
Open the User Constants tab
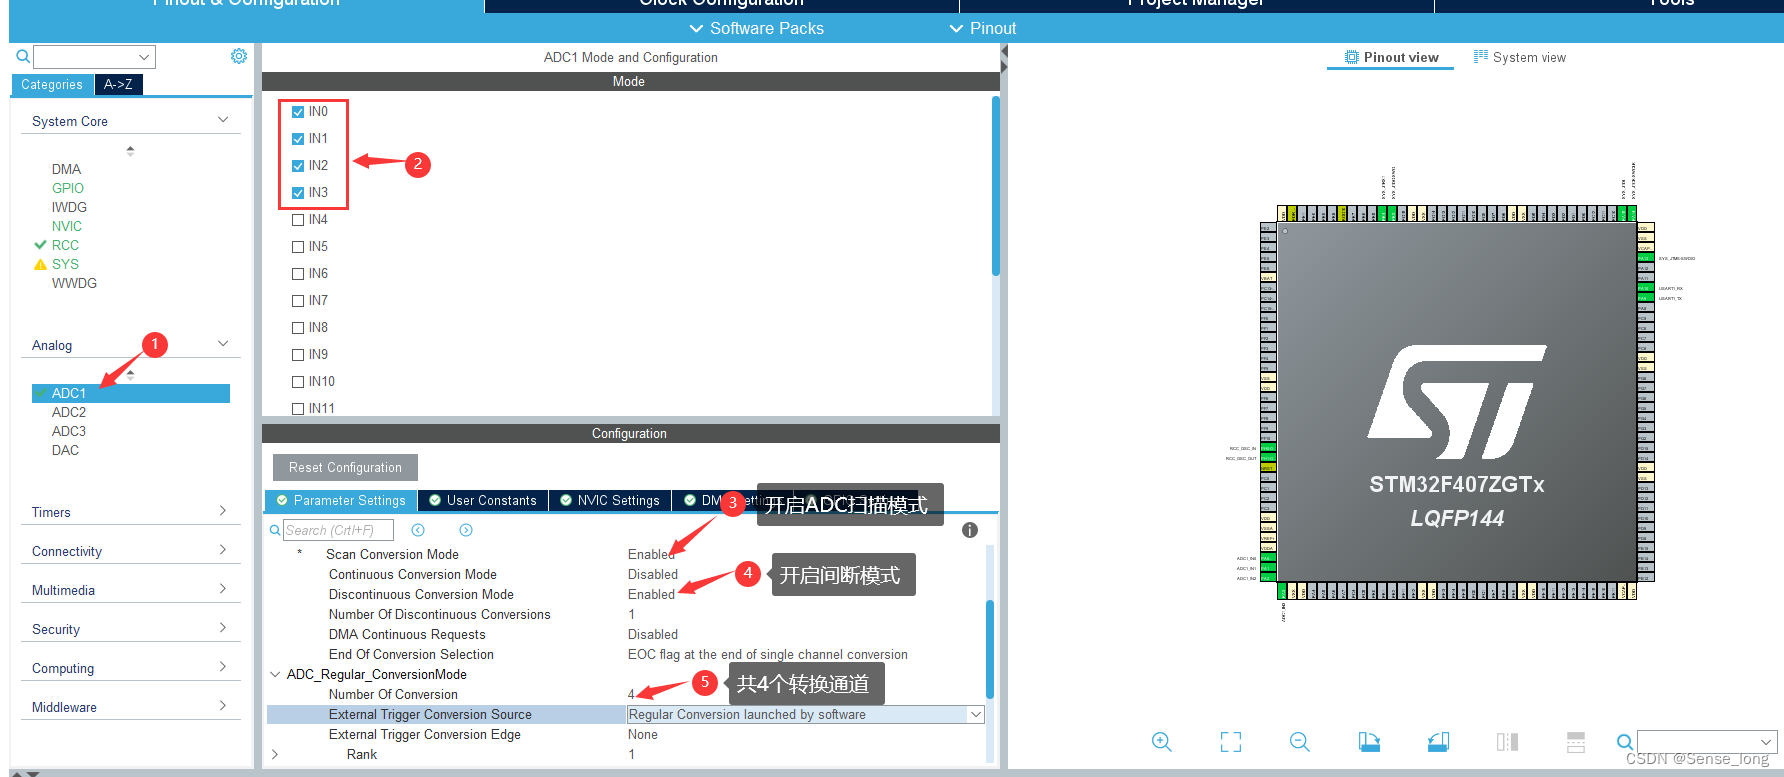point(483,500)
